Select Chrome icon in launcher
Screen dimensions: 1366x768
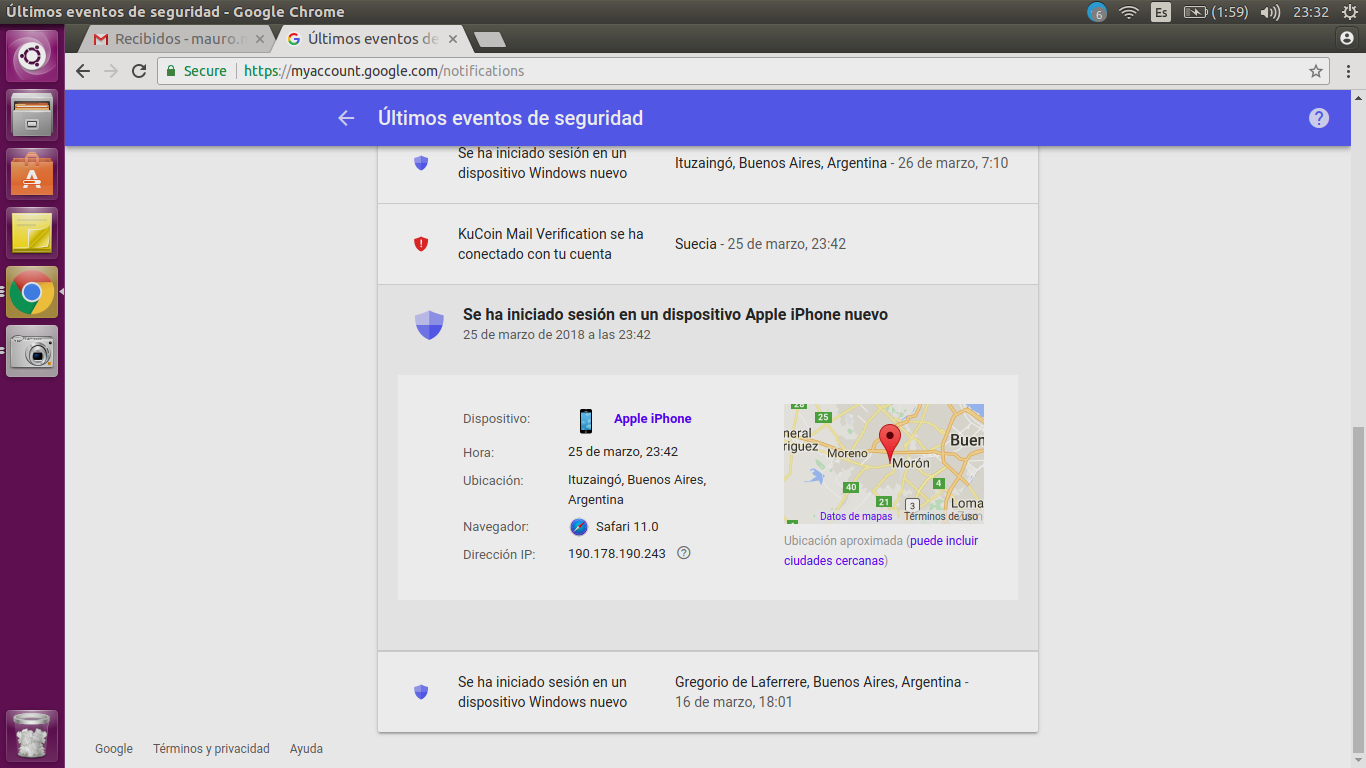pos(32,292)
